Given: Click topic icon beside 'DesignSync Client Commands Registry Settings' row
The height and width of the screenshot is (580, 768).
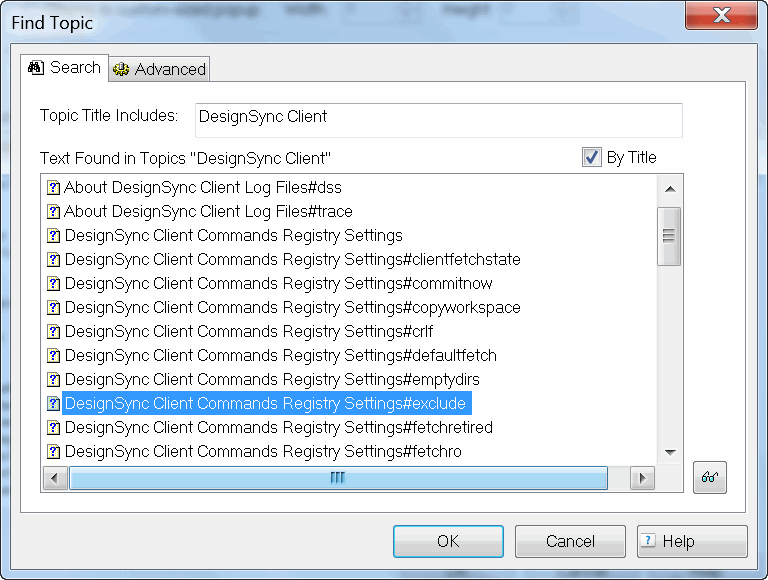Looking at the screenshot, I should 53,236.
